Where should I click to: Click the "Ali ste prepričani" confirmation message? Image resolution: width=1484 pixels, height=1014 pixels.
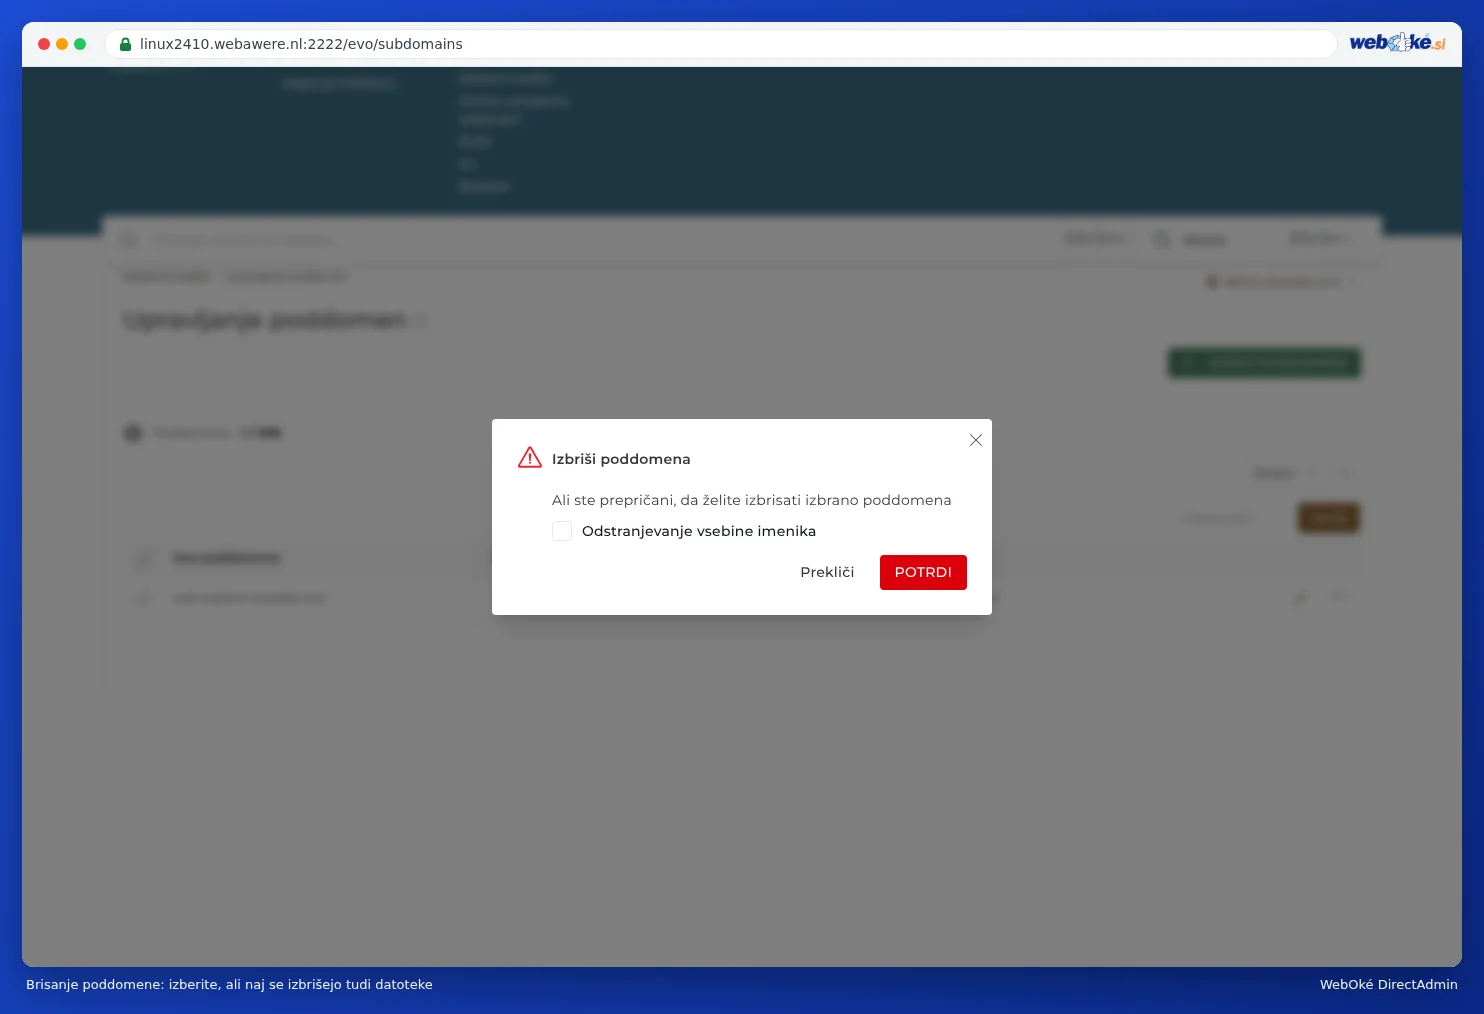point(752,500)
